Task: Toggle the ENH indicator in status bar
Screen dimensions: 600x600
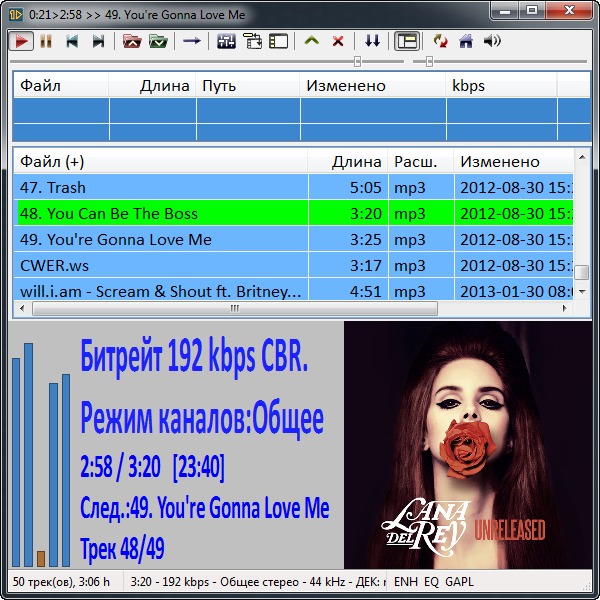Action: (x=406, y=581)
